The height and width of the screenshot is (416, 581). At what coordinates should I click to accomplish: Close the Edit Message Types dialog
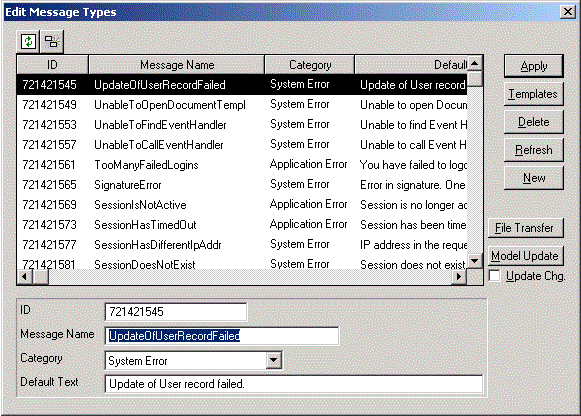568,12
